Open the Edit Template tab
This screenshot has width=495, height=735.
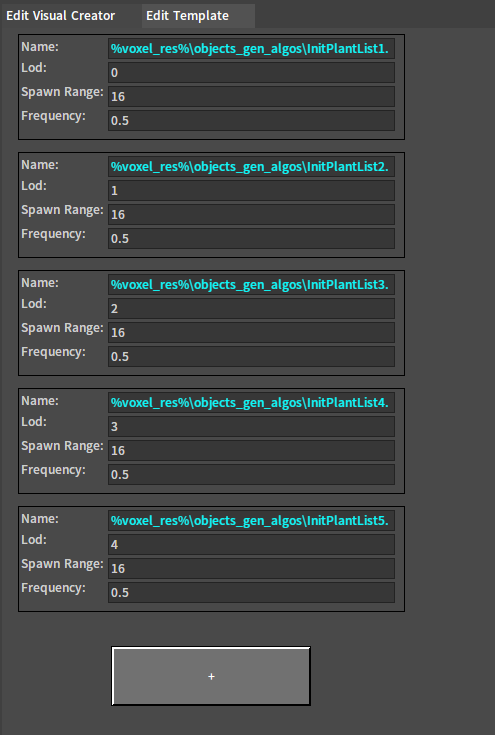(x=198, y=15)
